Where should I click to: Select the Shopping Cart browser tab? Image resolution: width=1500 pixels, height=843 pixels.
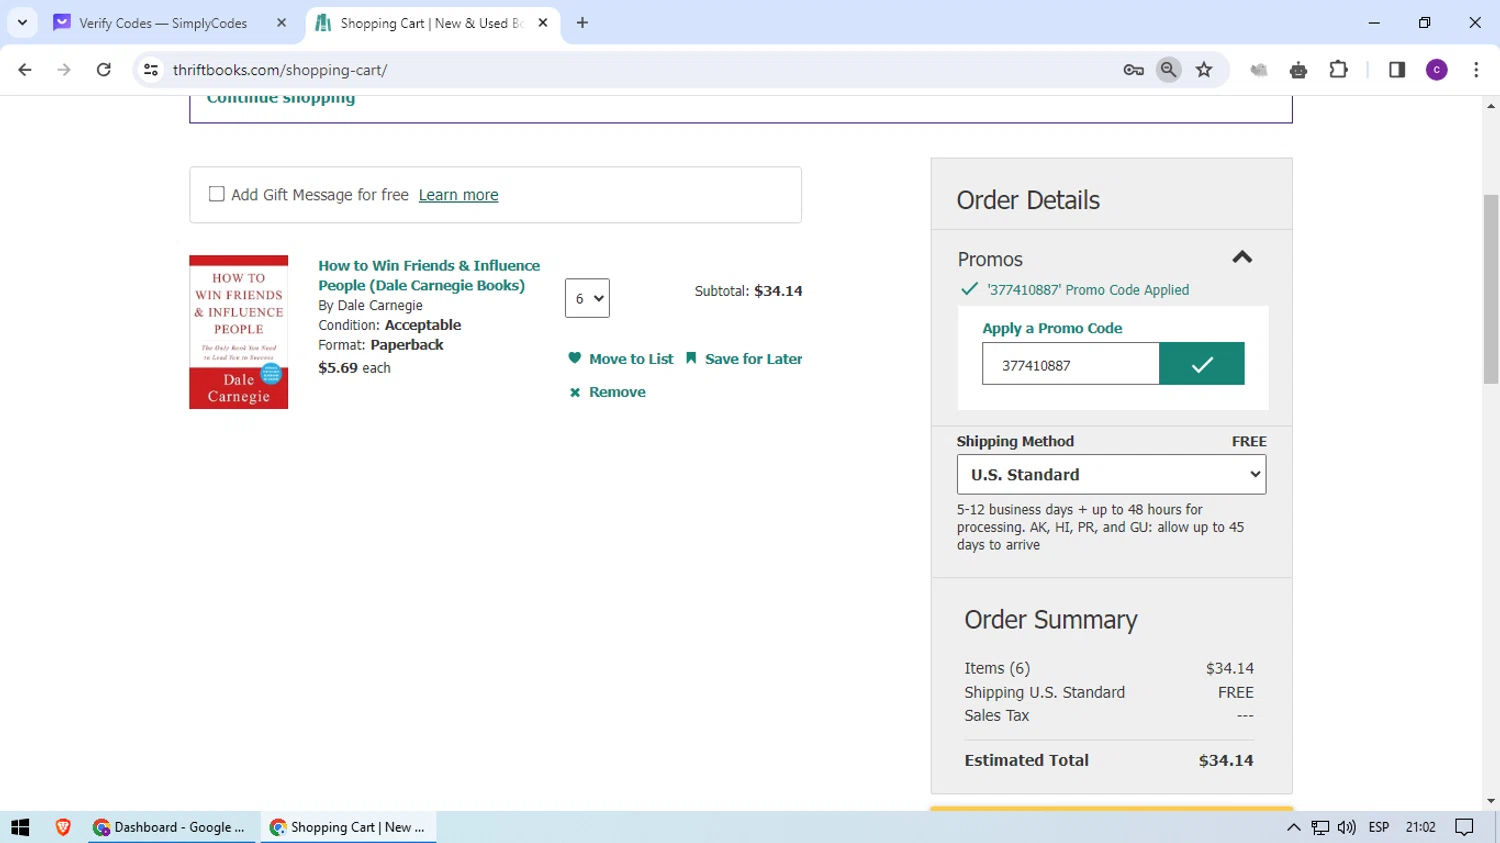(432, 23)
